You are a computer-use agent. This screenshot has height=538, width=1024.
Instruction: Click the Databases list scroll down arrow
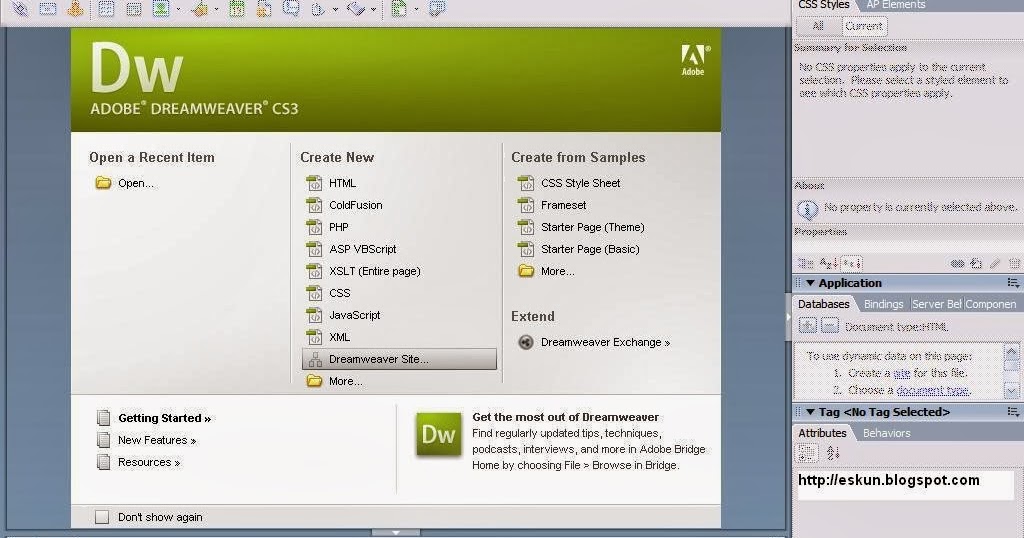(x=1012, y=390)
